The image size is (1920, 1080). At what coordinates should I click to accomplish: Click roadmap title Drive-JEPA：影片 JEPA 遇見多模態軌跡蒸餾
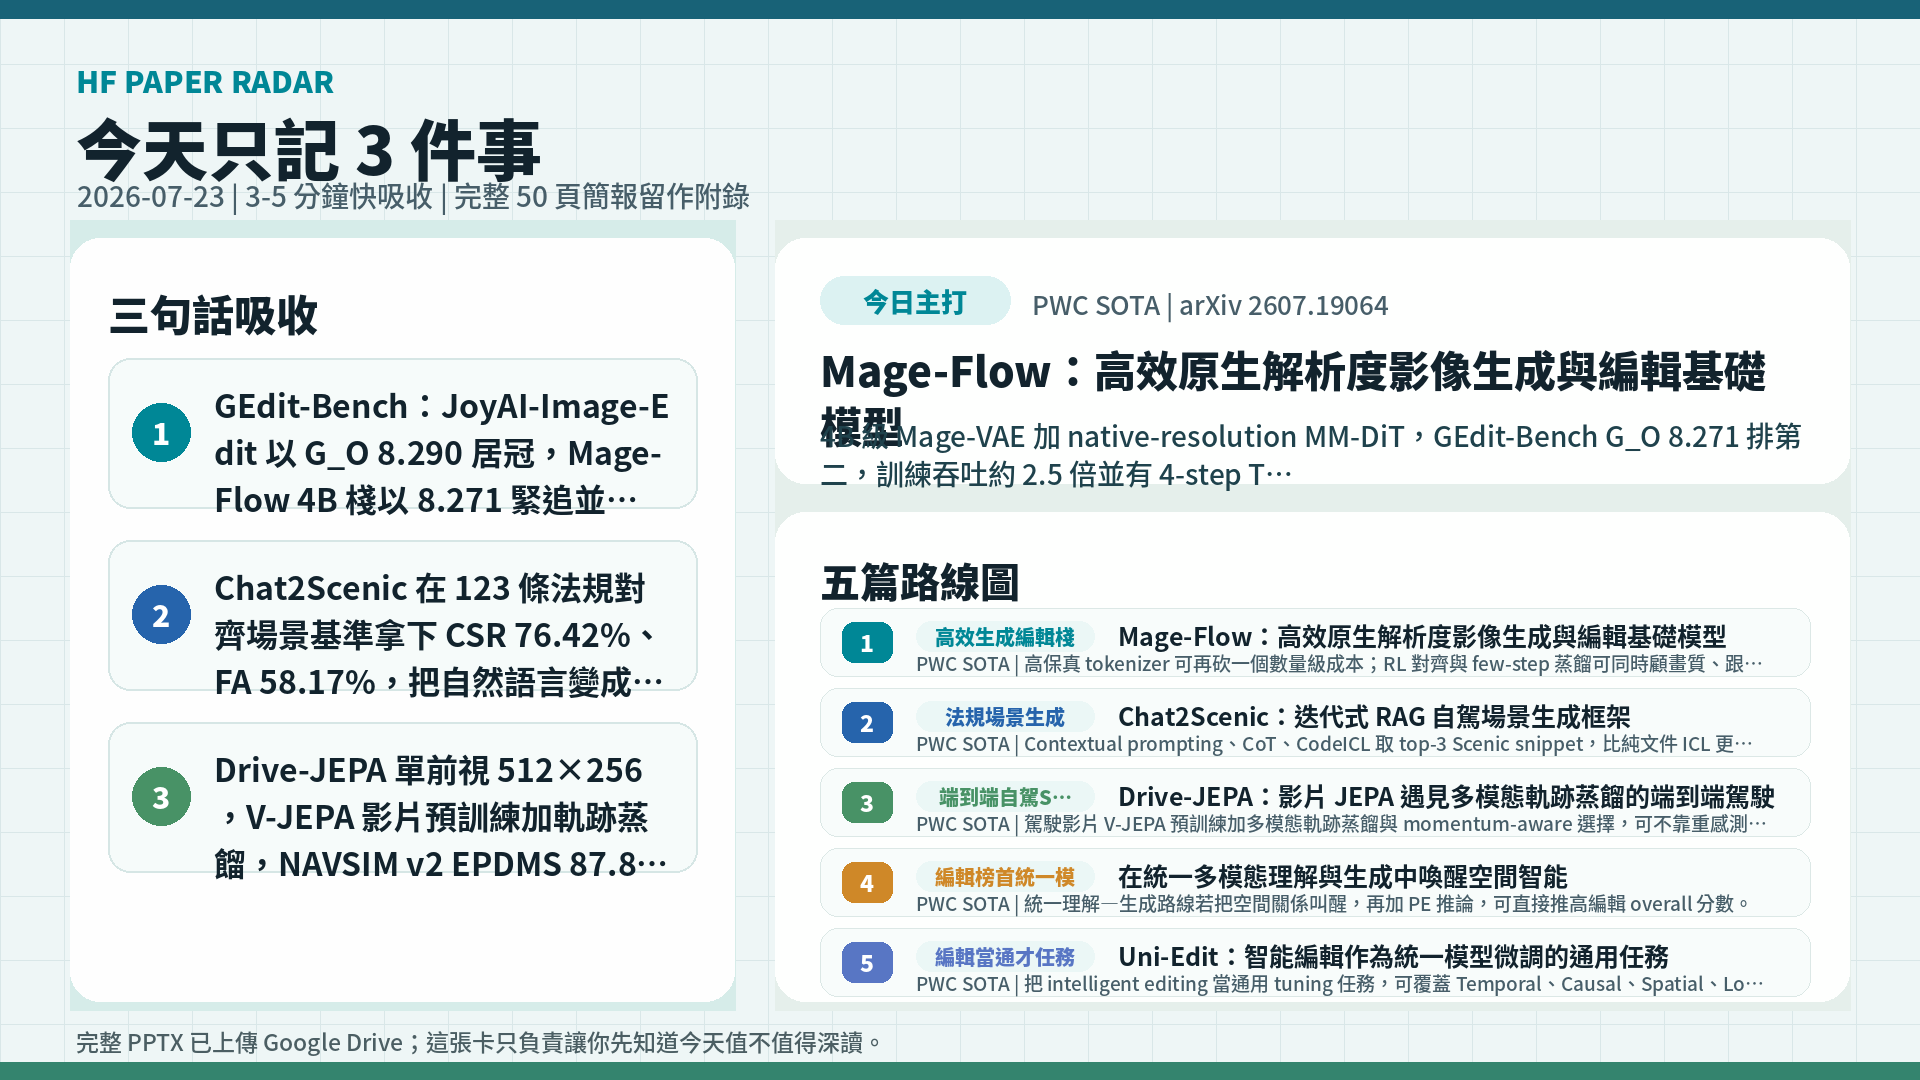1446,796
